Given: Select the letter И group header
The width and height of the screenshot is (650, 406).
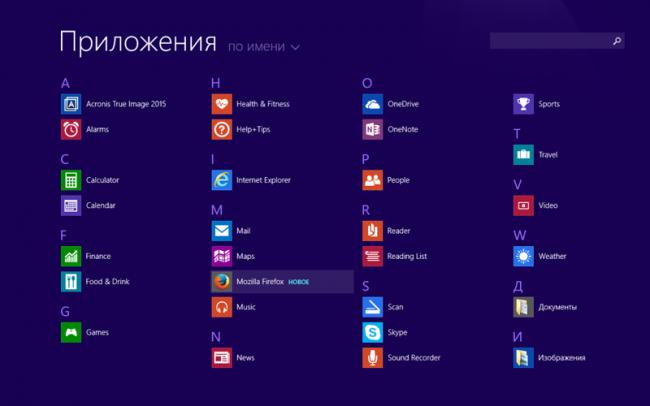Looking at the screenshot, I should click(x=518, y=337).
